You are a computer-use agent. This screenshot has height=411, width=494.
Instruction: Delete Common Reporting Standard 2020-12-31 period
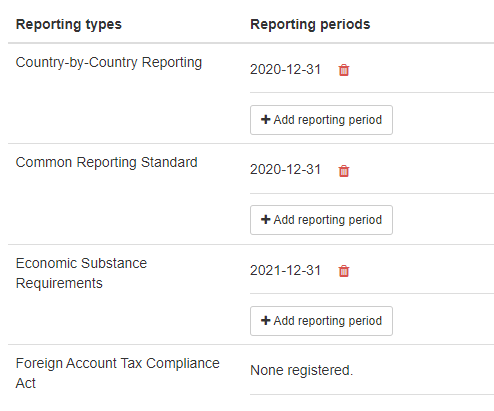point(344,171)
